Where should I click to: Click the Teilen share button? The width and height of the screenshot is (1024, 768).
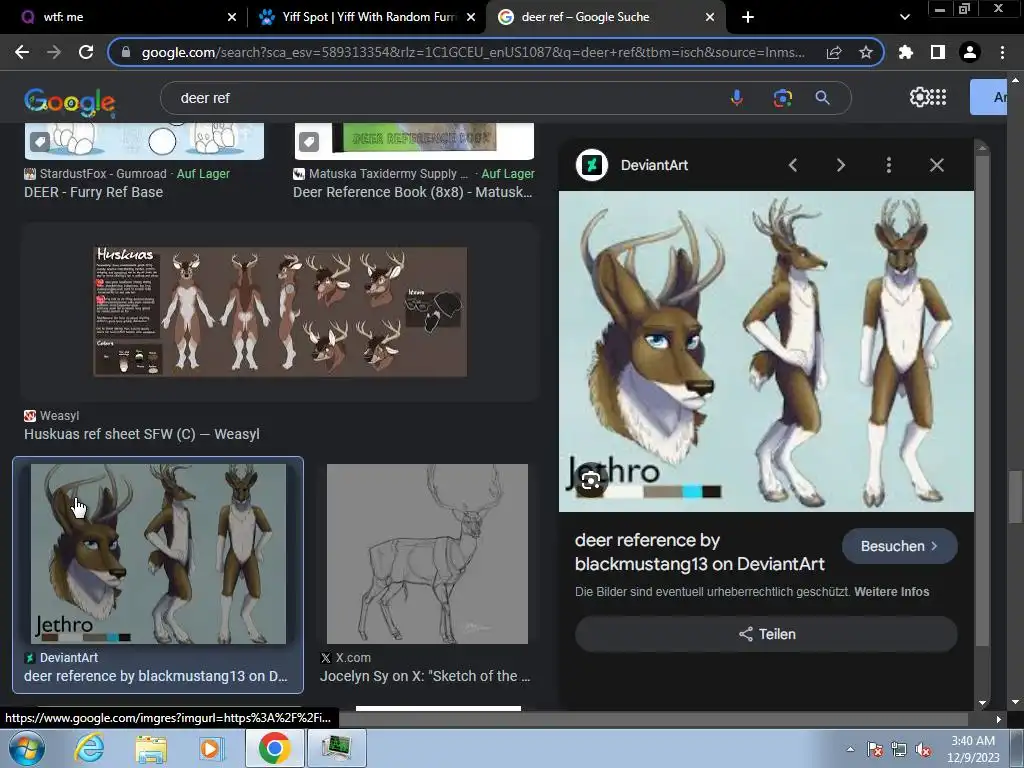(766, 634)
